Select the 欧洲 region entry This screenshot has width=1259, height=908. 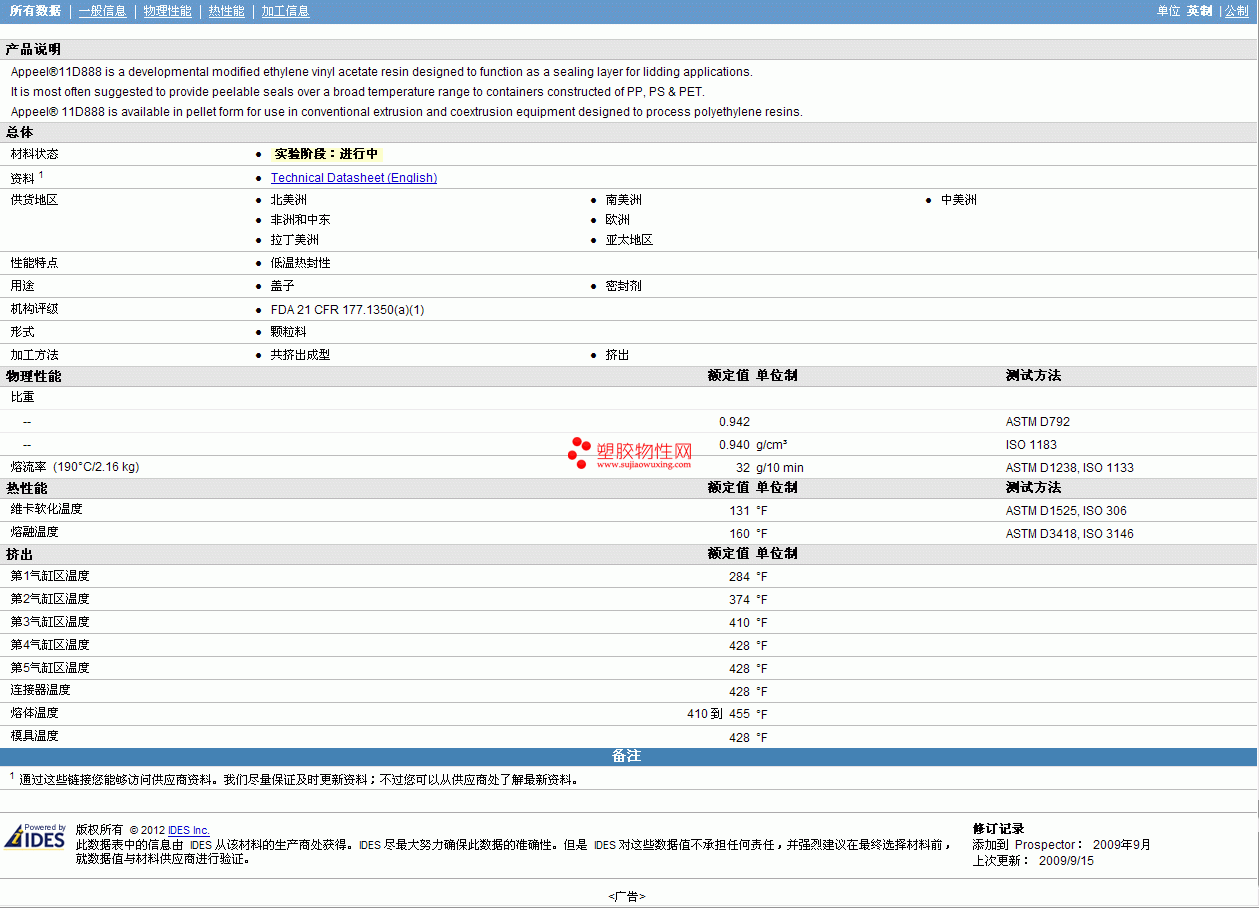tap(618, 220)
